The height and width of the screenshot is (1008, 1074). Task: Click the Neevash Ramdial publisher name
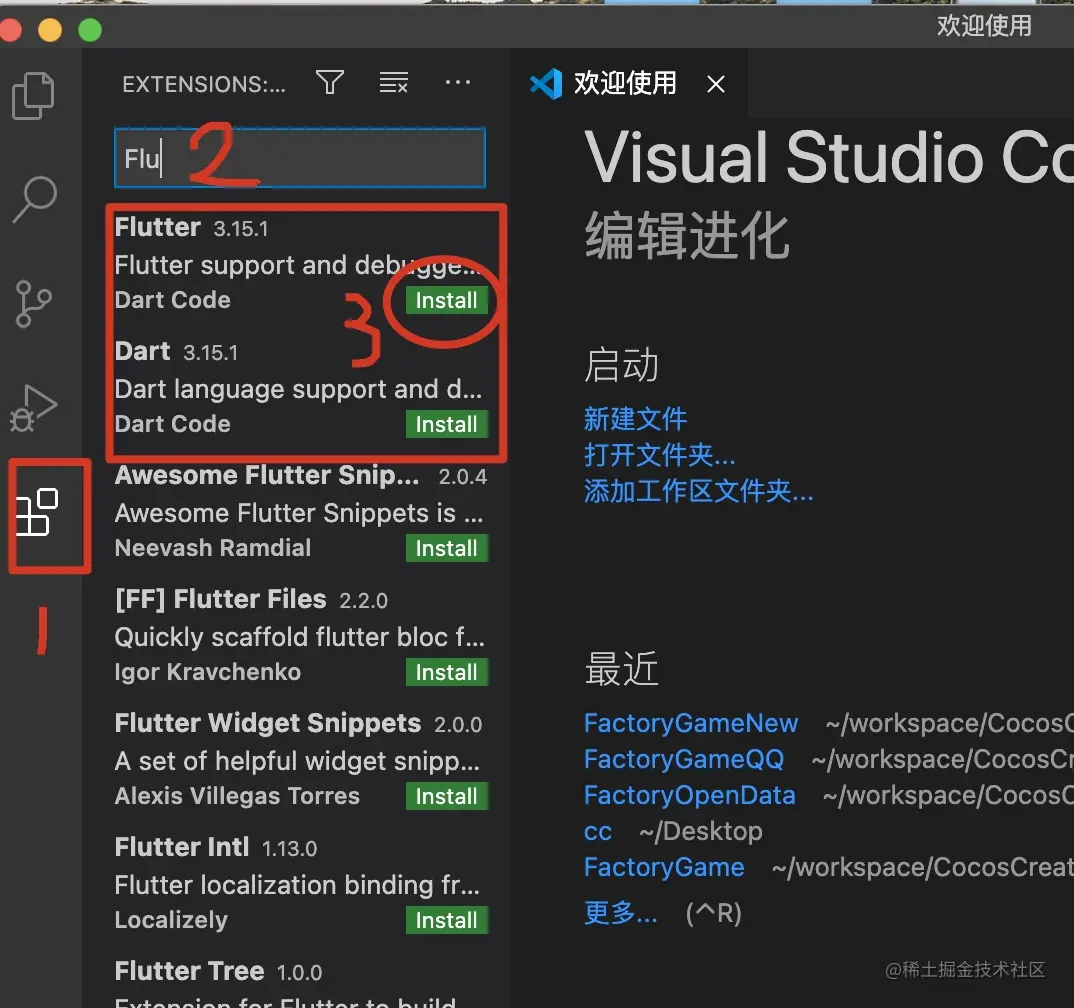[213, 548]
